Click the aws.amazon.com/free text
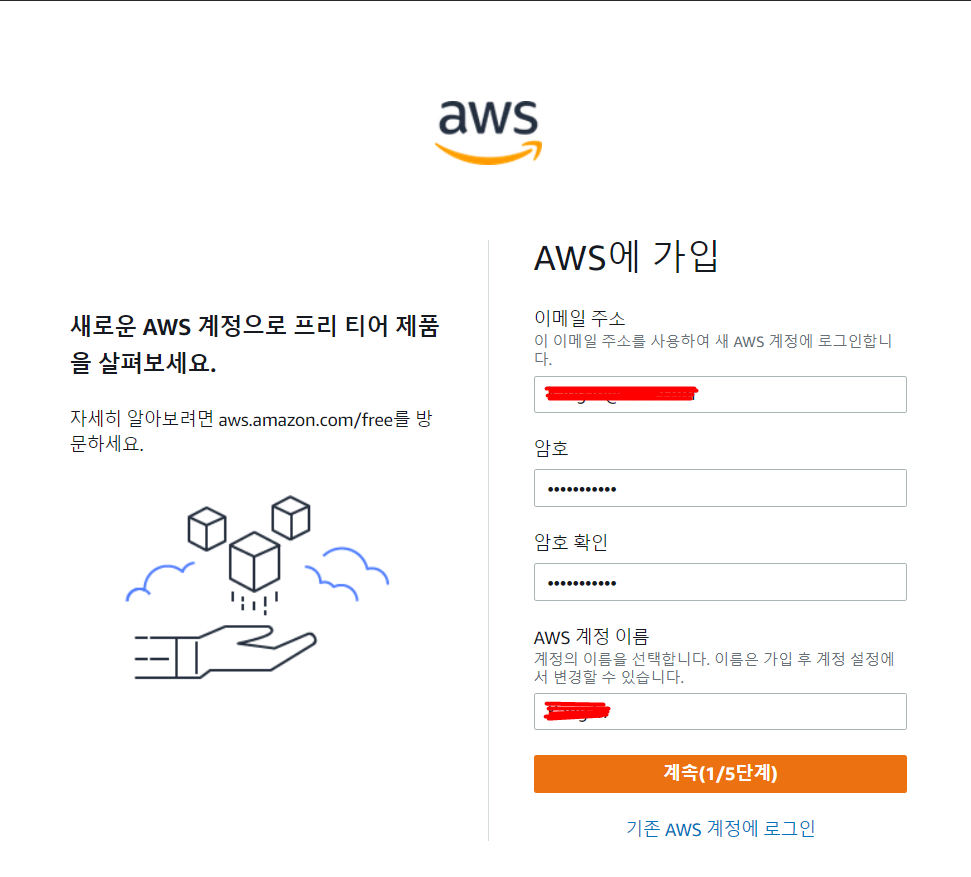The height and width of the screenshot is (877, 971). pyautogui.click(x=305, y=420)
